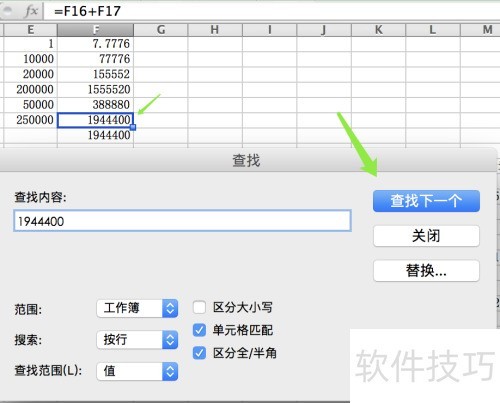Click the 查找内容 text field

coord(182,221)
